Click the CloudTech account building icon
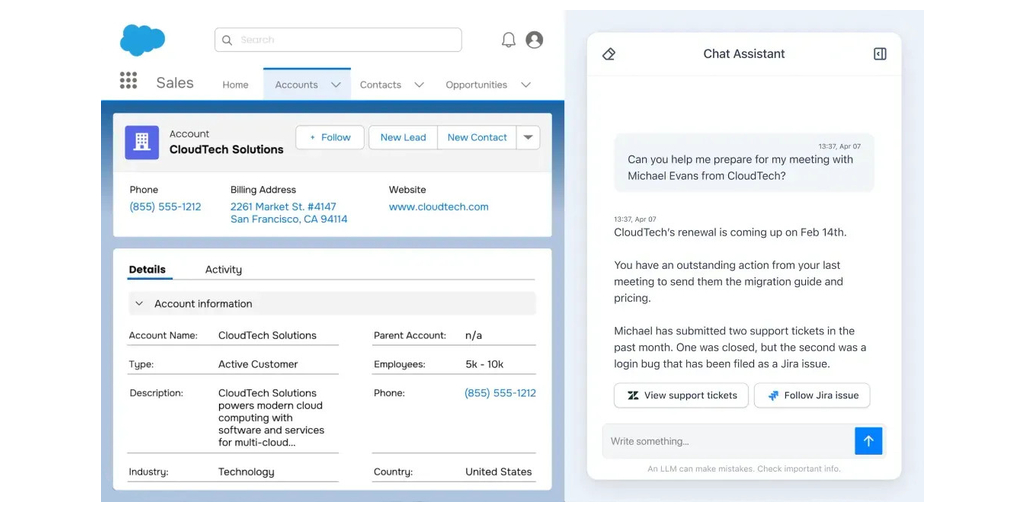The image size is (1024, 512). pyautogui.click(x=142, y=142)
